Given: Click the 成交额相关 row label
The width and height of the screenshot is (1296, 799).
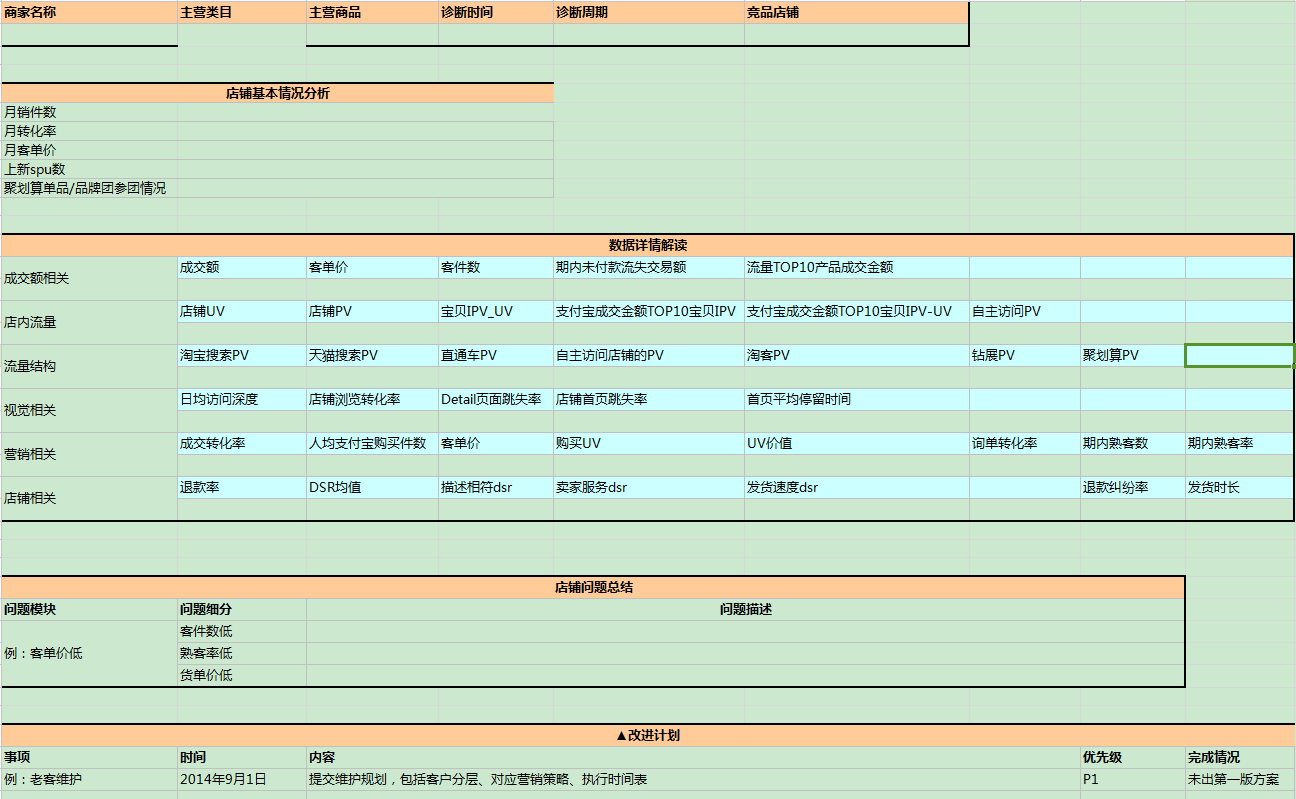Looking at the screenshot, I should click(x=89, y=278).
